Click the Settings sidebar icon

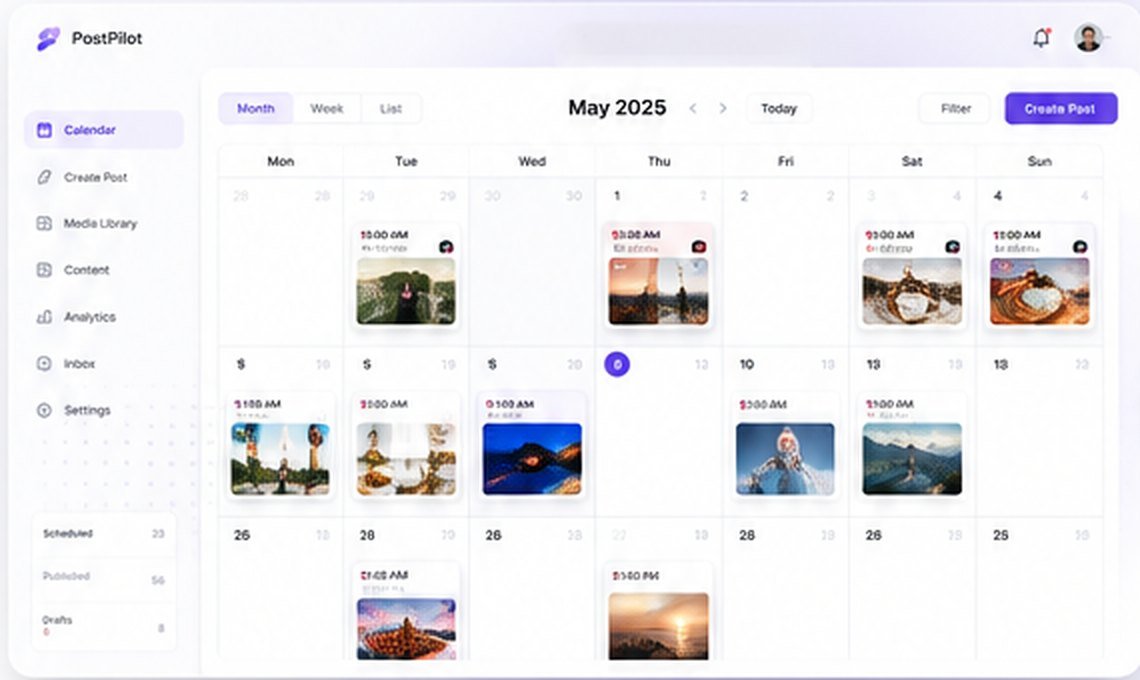(44, 410)
